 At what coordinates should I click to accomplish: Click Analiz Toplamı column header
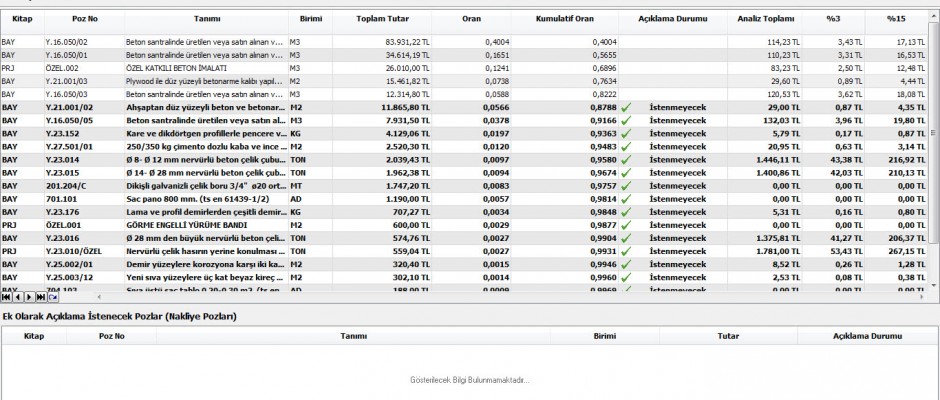pos(765,20)
